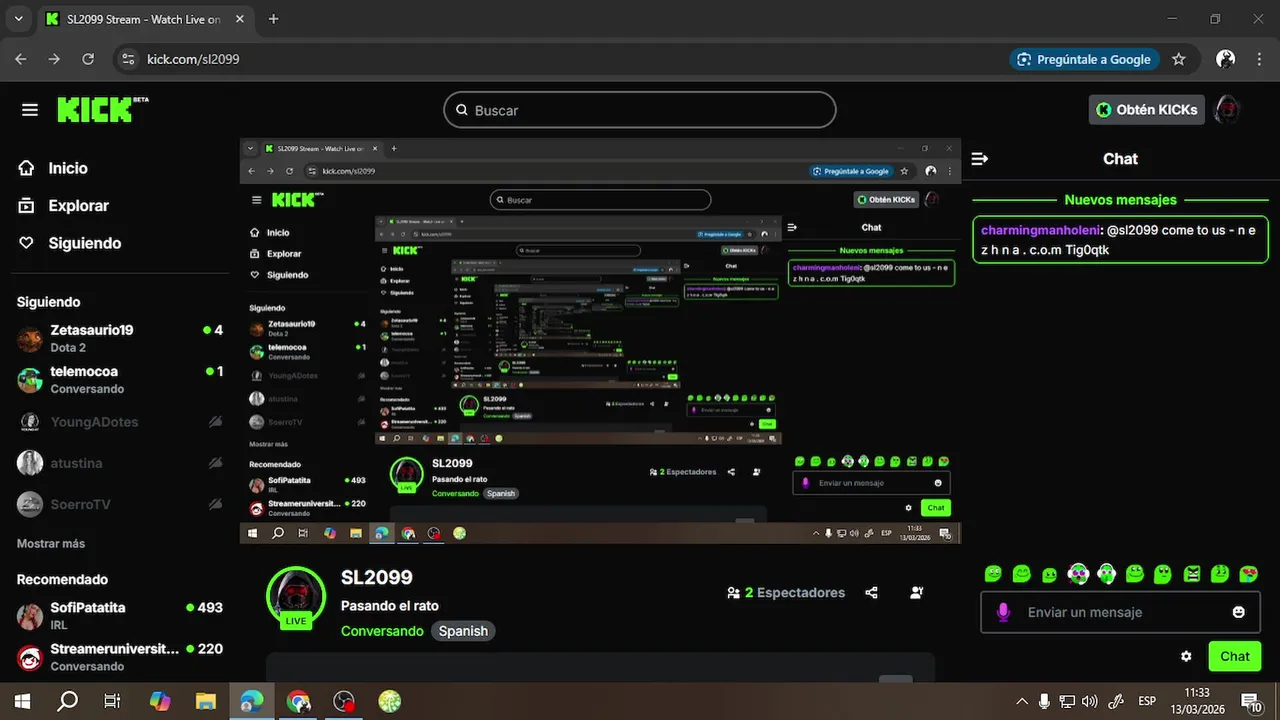Click the follow user icon beside share
Screen dimensions: 1280x720
tap(917, 593)
